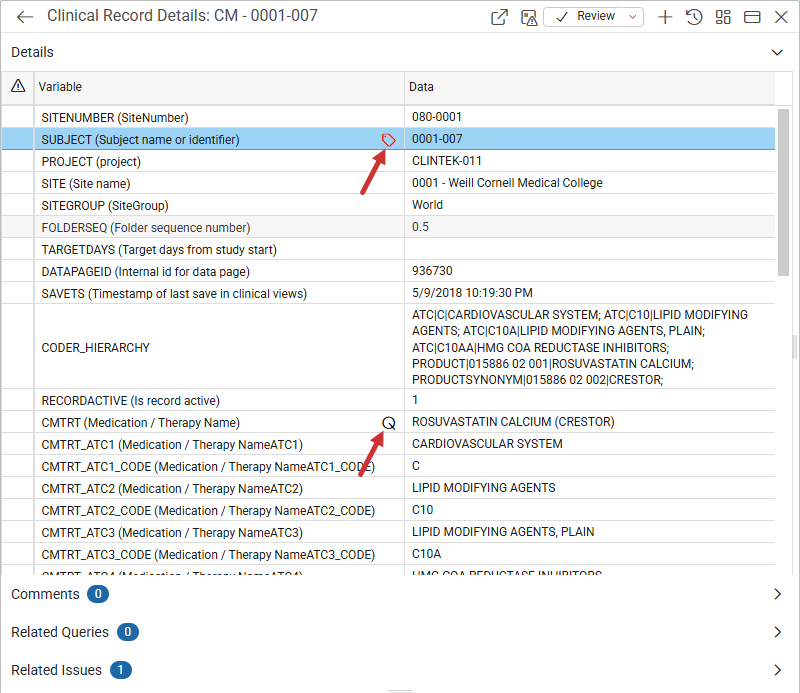Click the Data column header
800x693 pixels.
pyautogui.click(x=590, y=87)
